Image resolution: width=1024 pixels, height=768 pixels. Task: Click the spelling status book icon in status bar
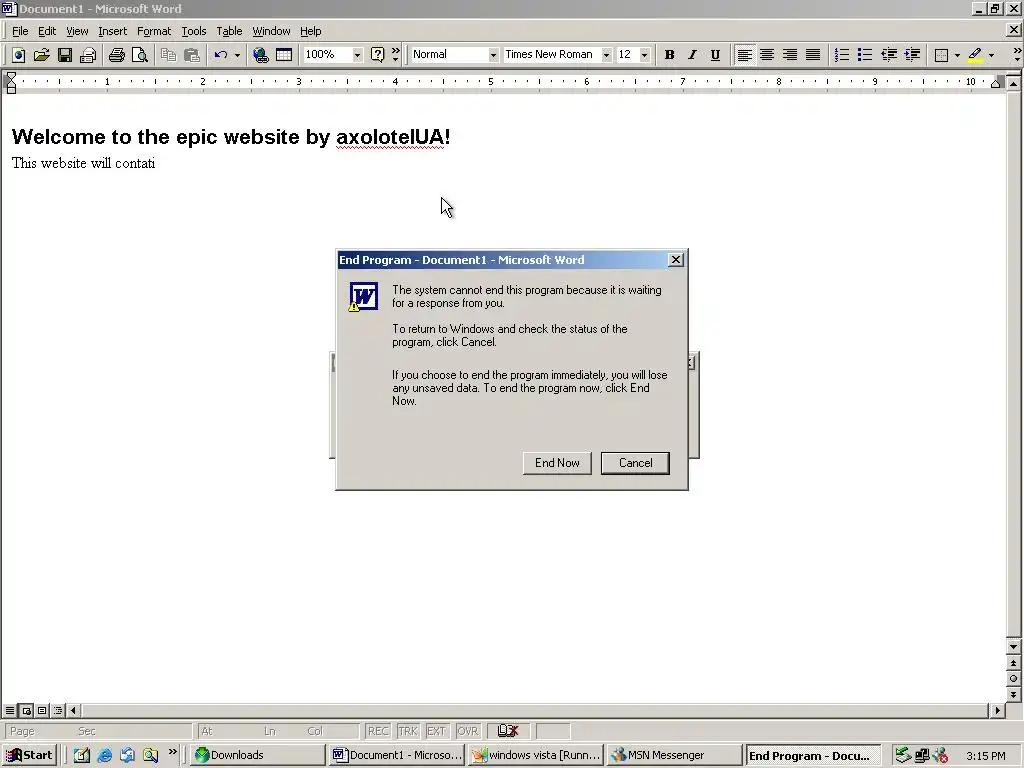point(507,731)
